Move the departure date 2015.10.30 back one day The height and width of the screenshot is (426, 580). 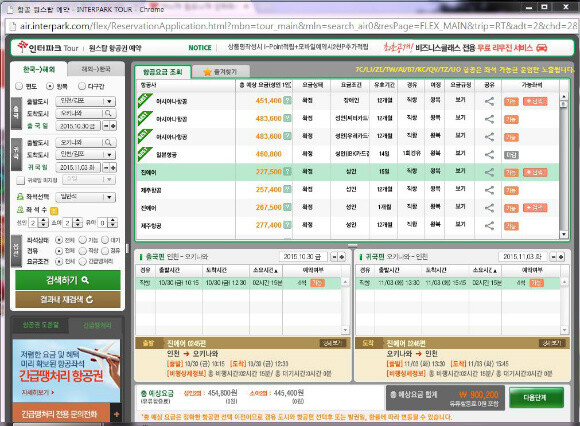[106, 126]
